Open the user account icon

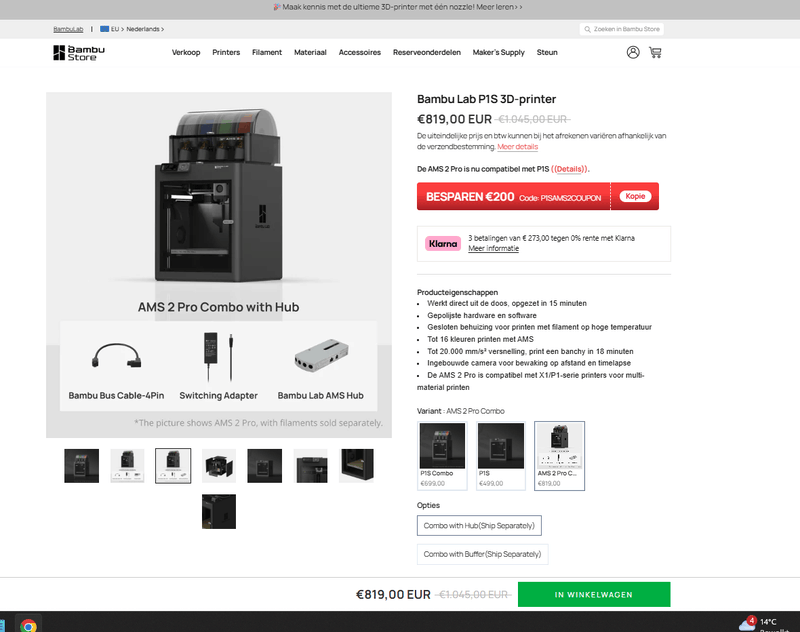(x=633, y=52)
